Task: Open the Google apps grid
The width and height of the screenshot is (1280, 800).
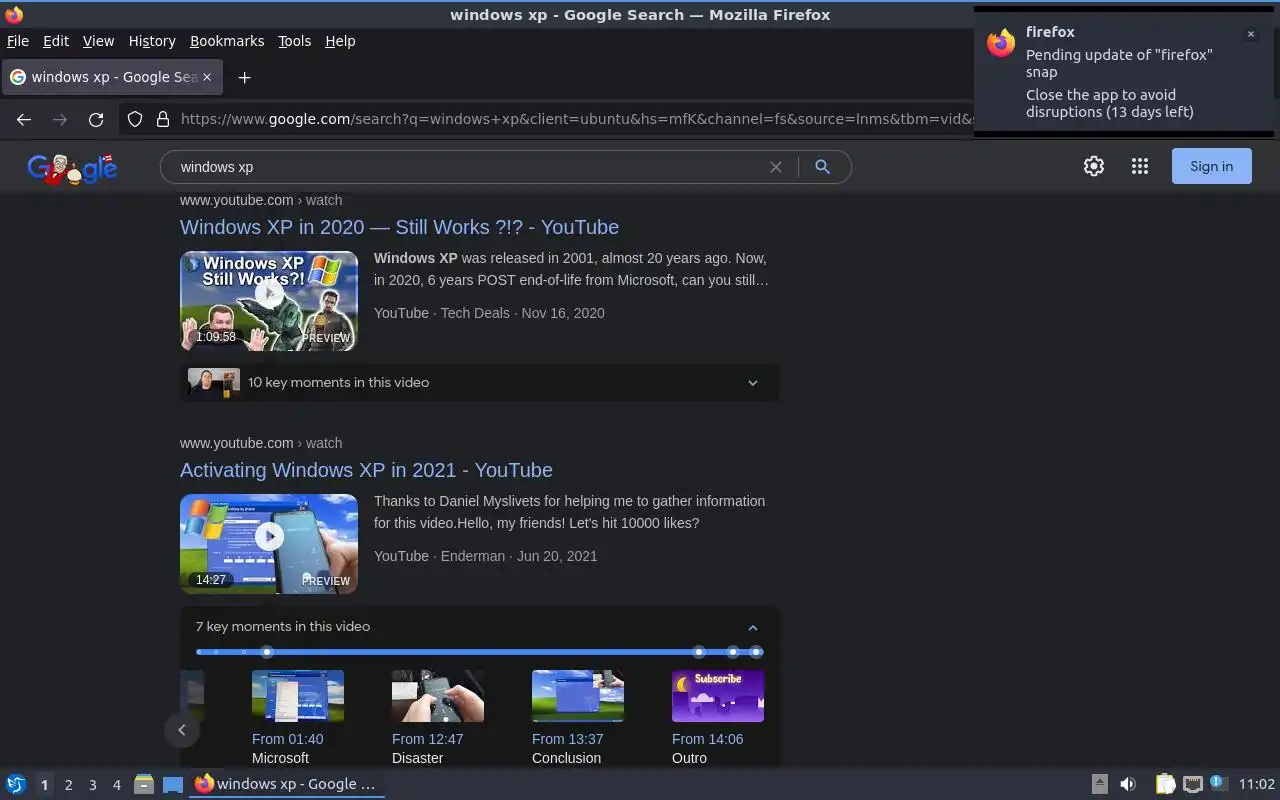Action: tap(1140, 167)
